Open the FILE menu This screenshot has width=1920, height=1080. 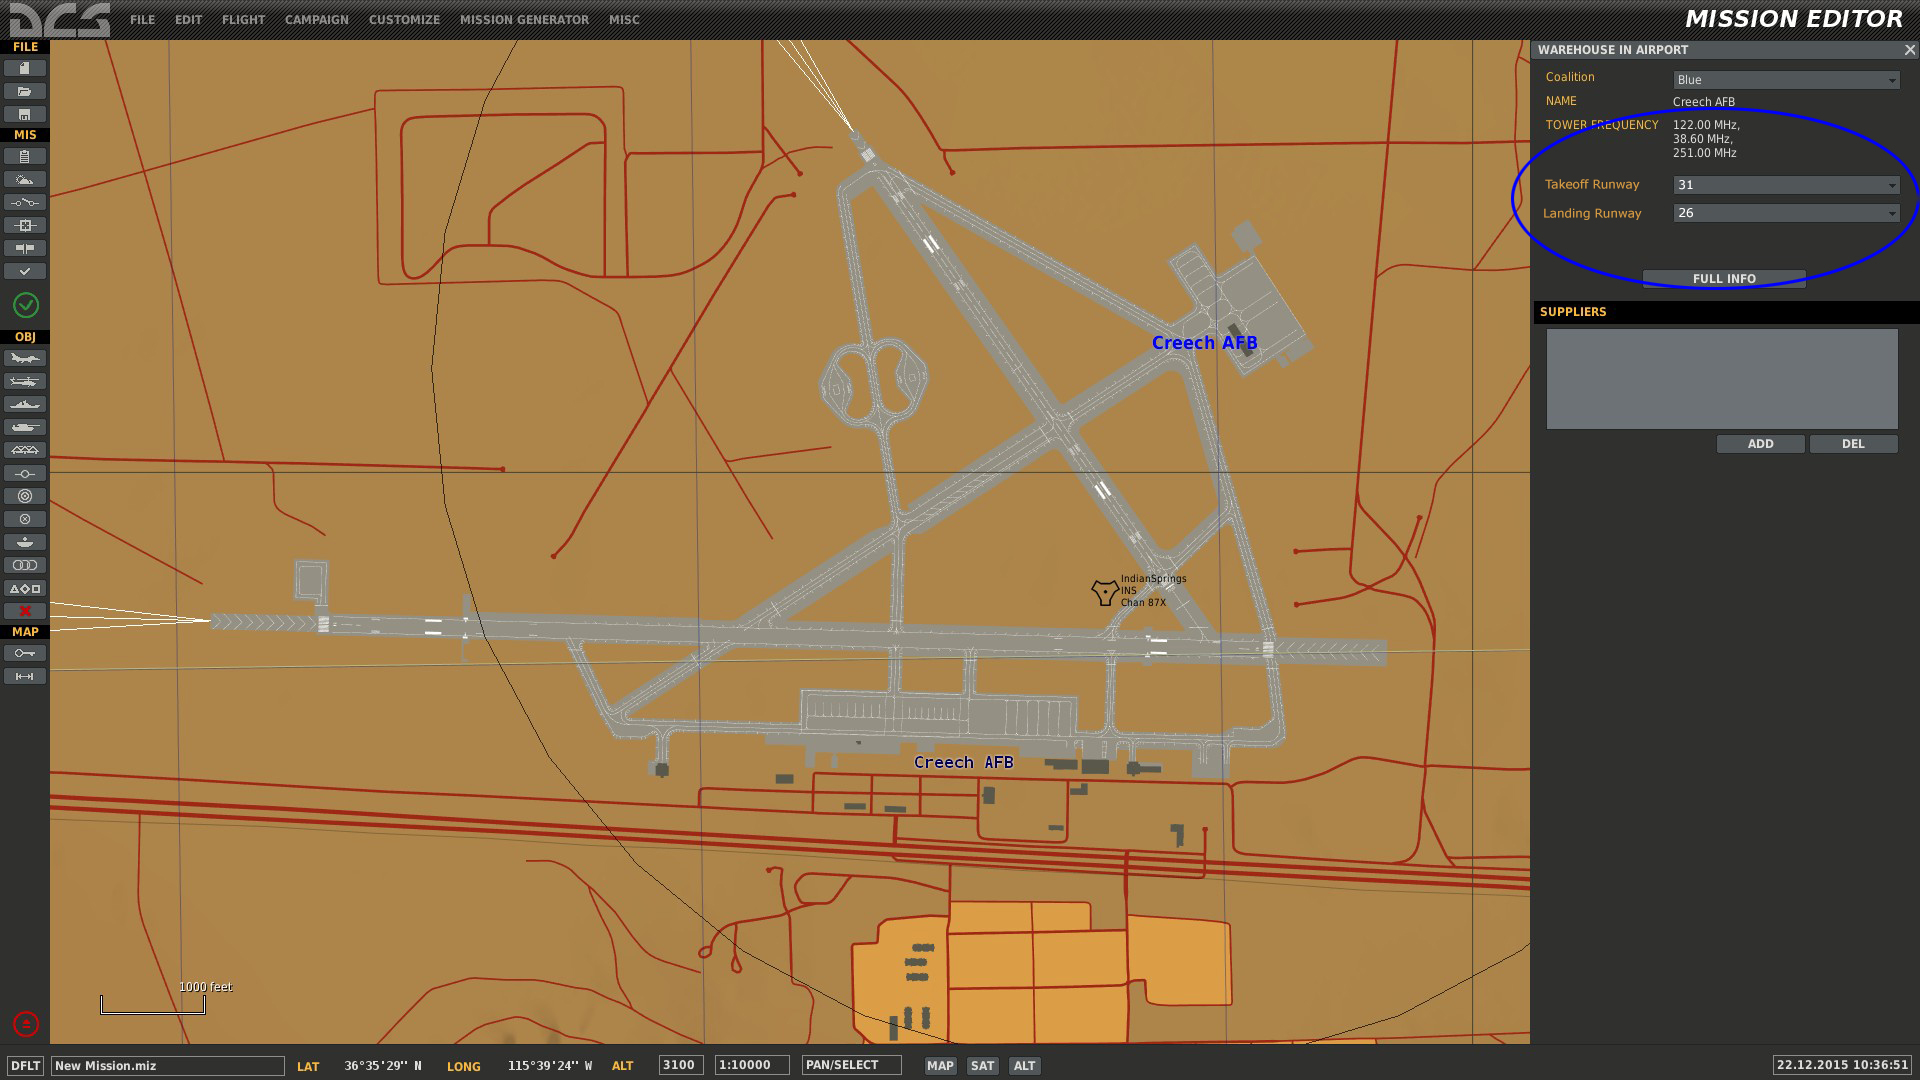coord(142,19)
